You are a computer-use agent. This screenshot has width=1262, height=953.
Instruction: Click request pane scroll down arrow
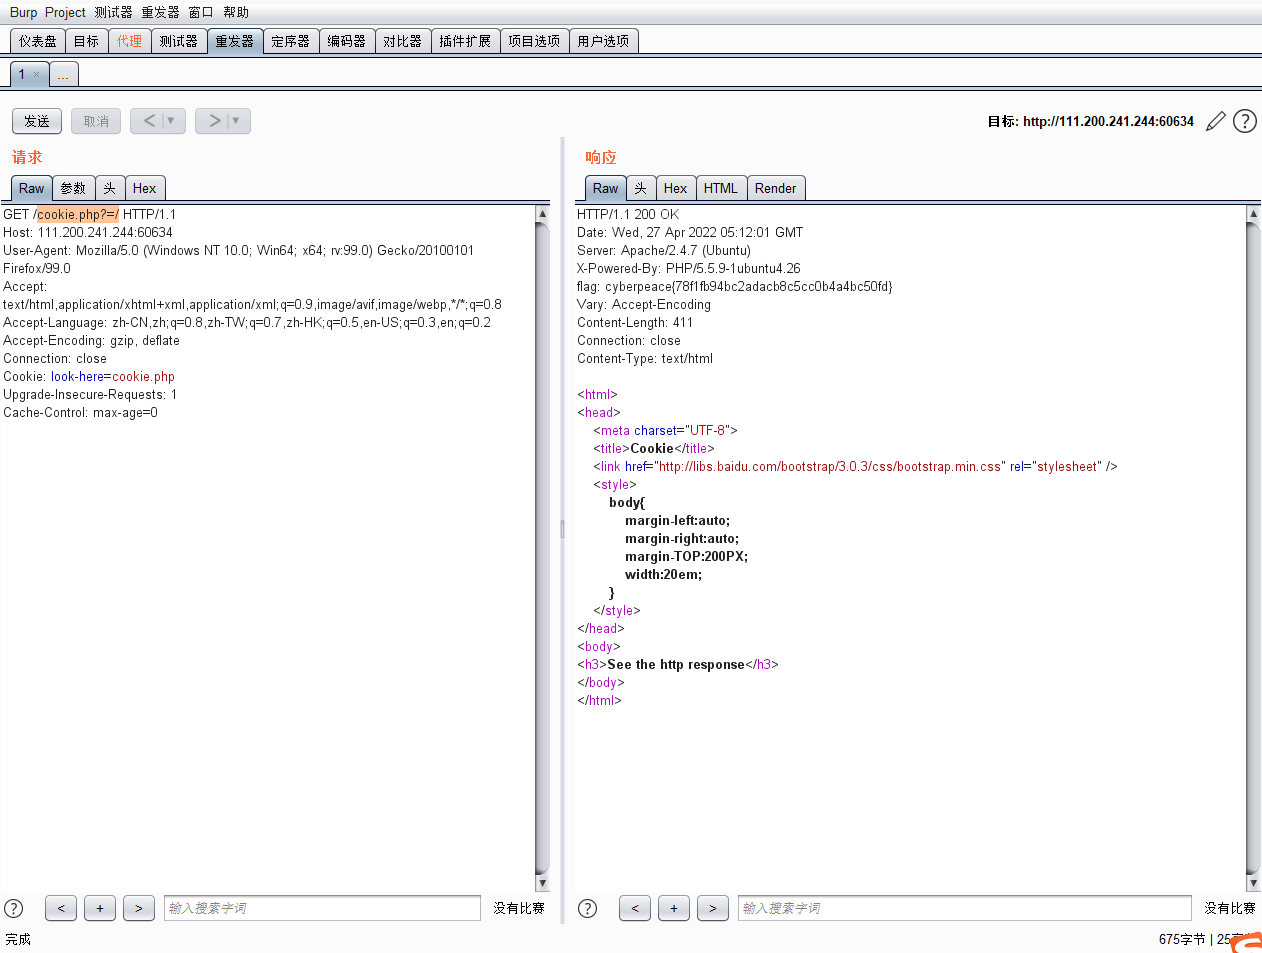(x=543, y=883)
